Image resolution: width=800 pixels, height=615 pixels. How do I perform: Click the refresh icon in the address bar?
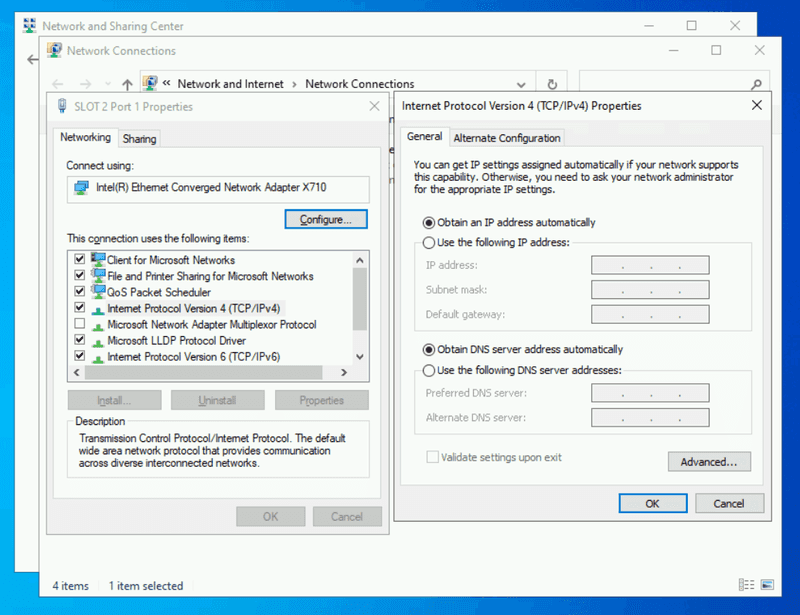pos(551,84)
